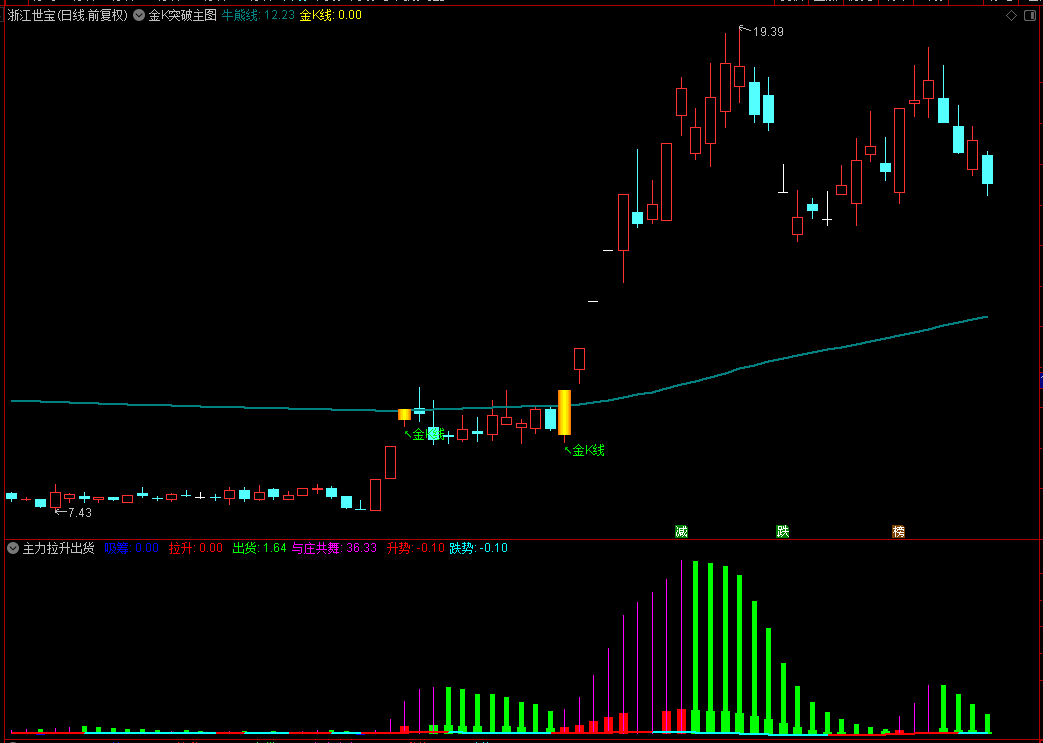Screen dimensions: 1043x743
Task: Select the red 拉升 legend value
Action: (x=196, y=548)
